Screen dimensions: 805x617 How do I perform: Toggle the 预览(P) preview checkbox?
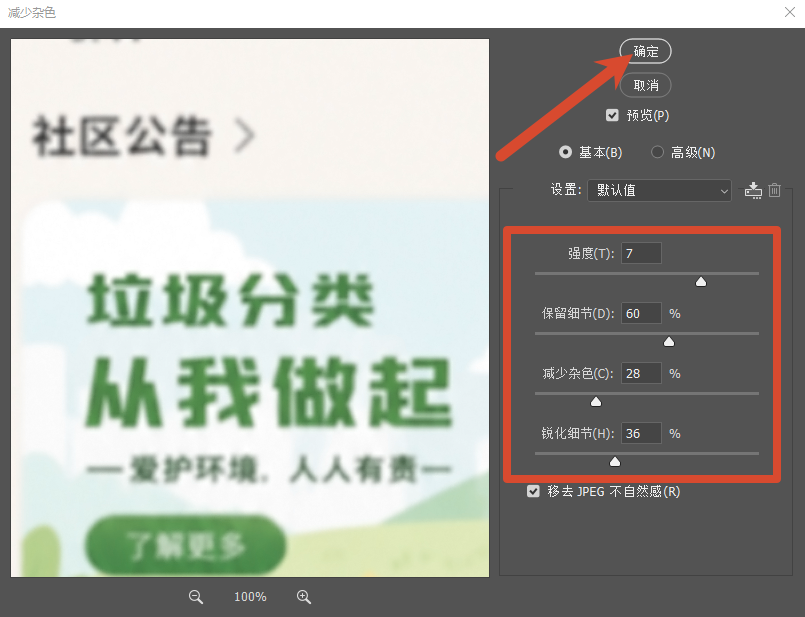[612, 115]
